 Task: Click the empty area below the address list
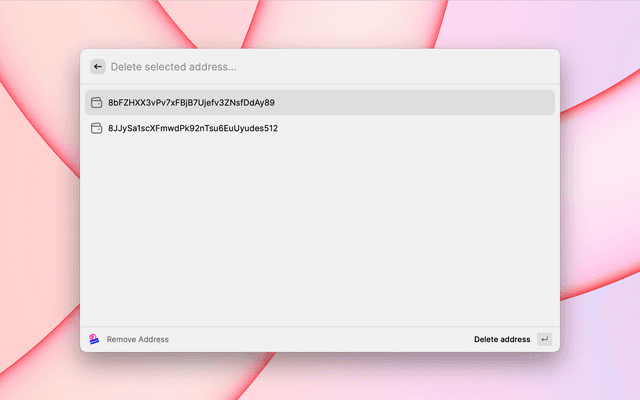click(x=320, y=230)
